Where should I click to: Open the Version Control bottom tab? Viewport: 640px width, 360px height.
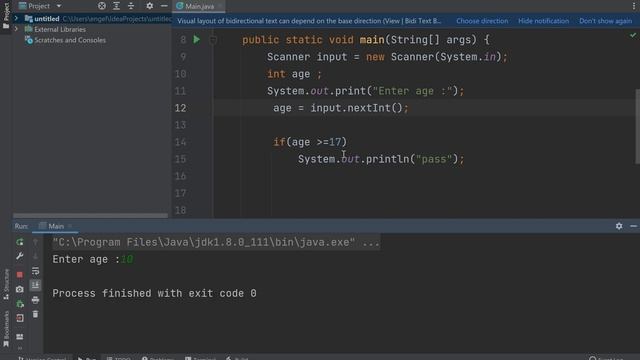[42, 358]
